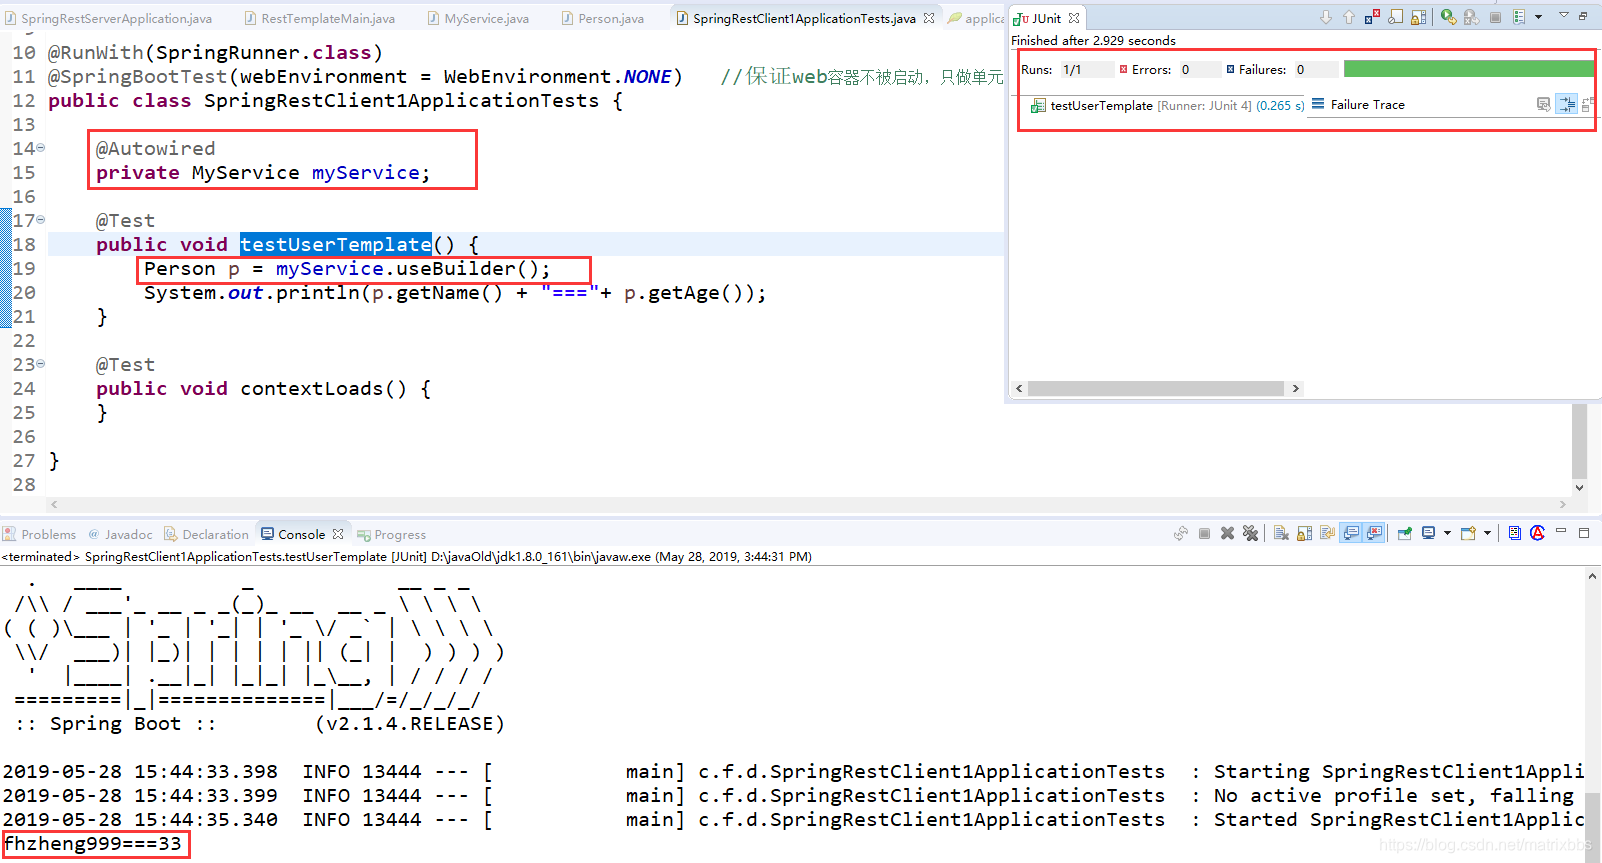Click console output fhzheng999===33
Screen dimensions: 1602x863
(x=93, y=844)
